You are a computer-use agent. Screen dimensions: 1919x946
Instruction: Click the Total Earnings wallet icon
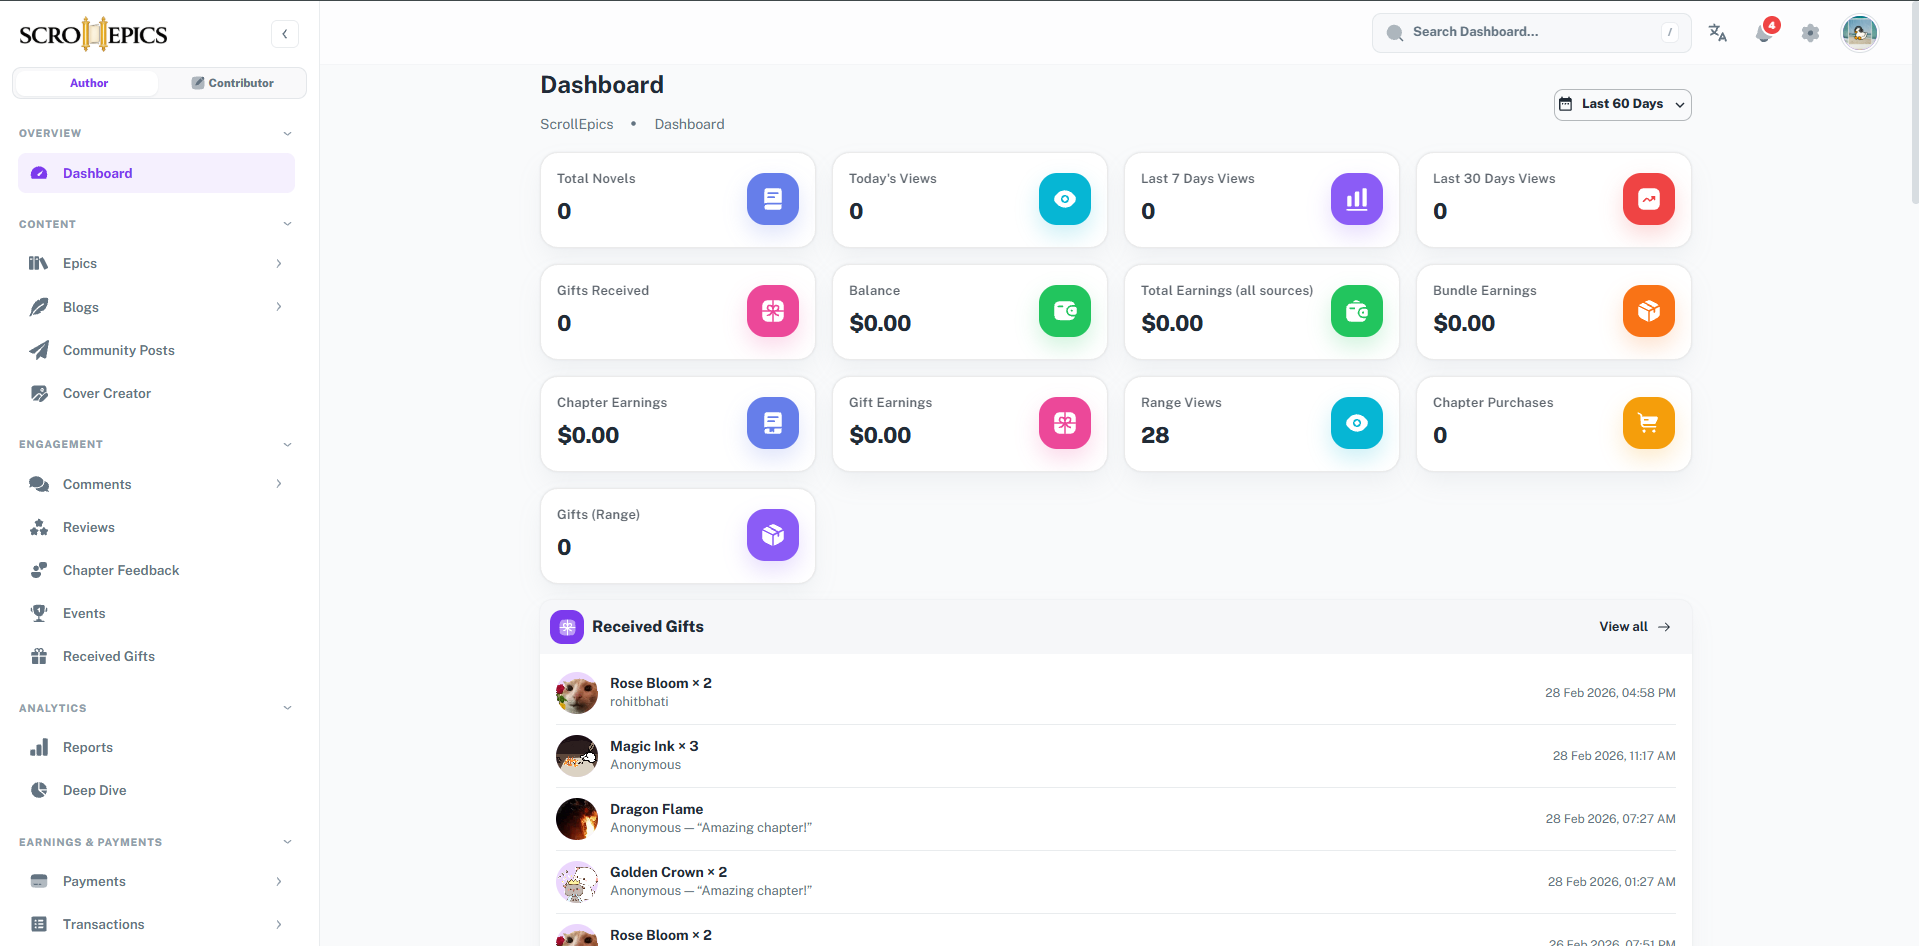tap(1357, 311)
